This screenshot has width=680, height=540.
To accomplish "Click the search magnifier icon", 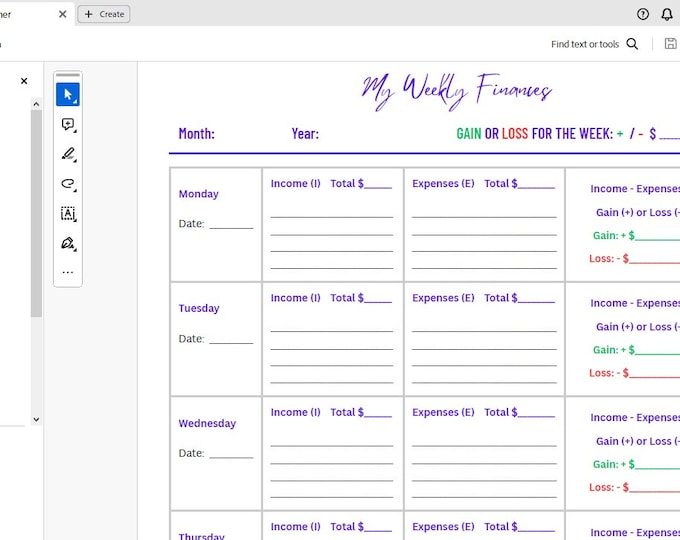I will 632,44.
